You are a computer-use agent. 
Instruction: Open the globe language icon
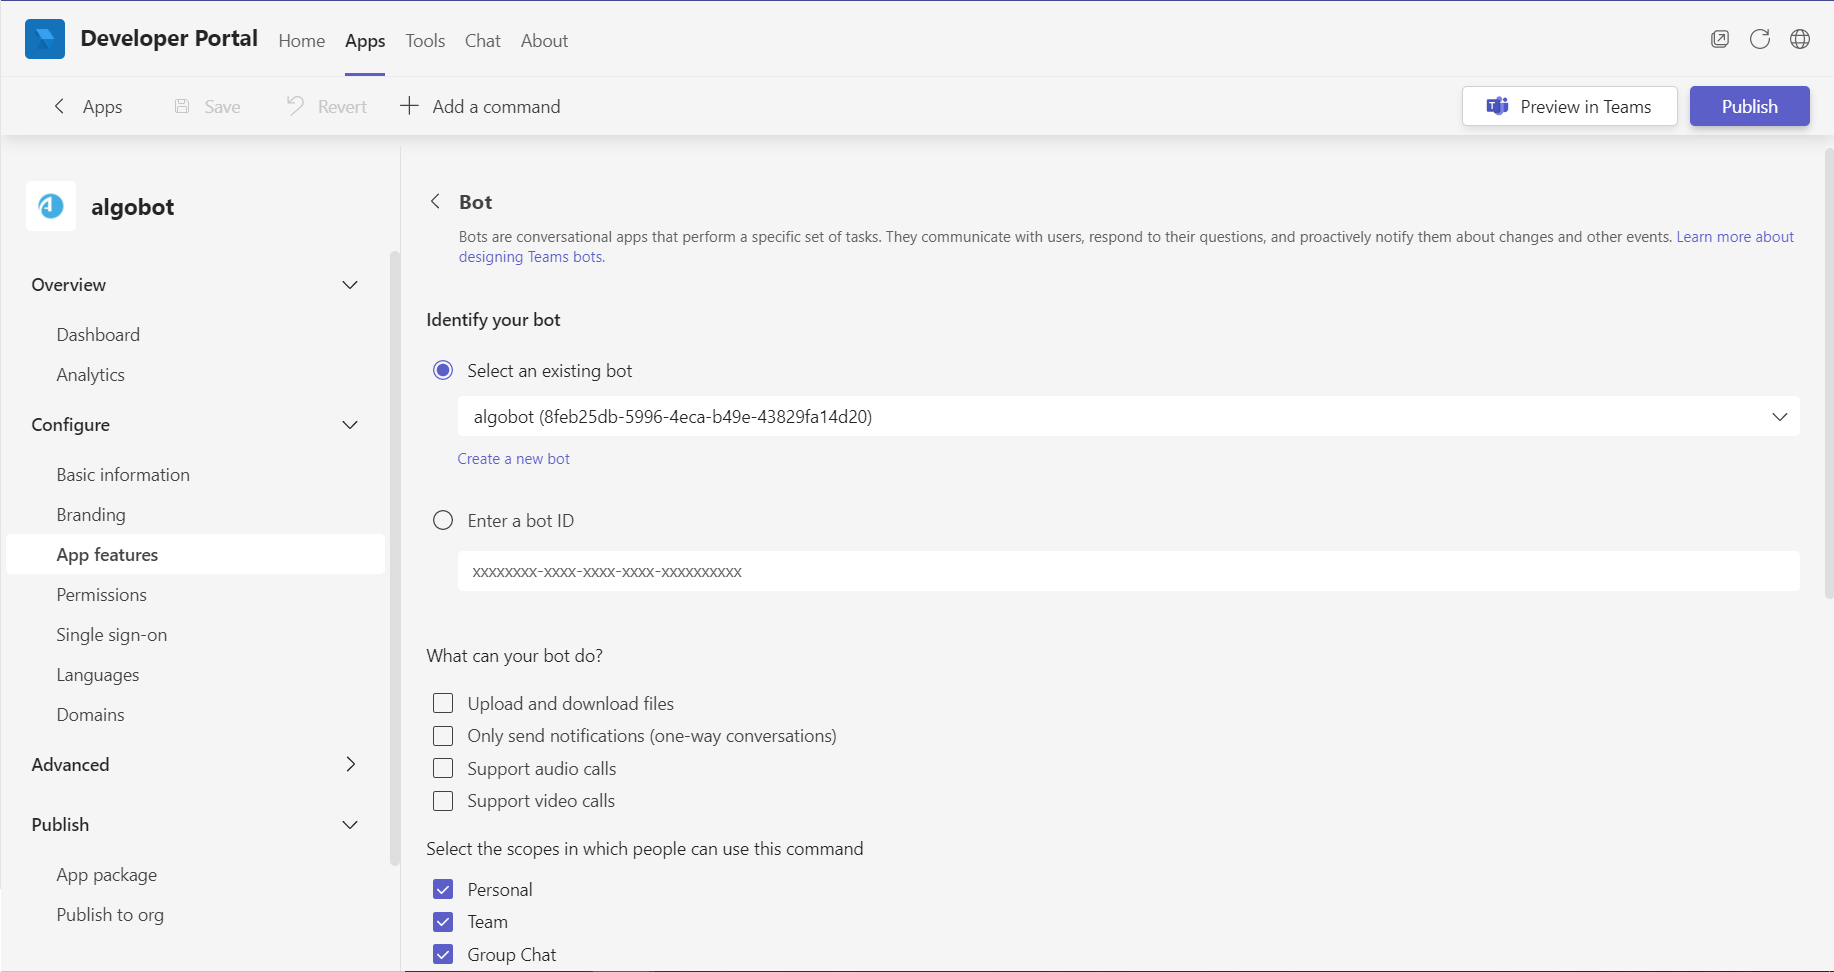(1799, 39)
